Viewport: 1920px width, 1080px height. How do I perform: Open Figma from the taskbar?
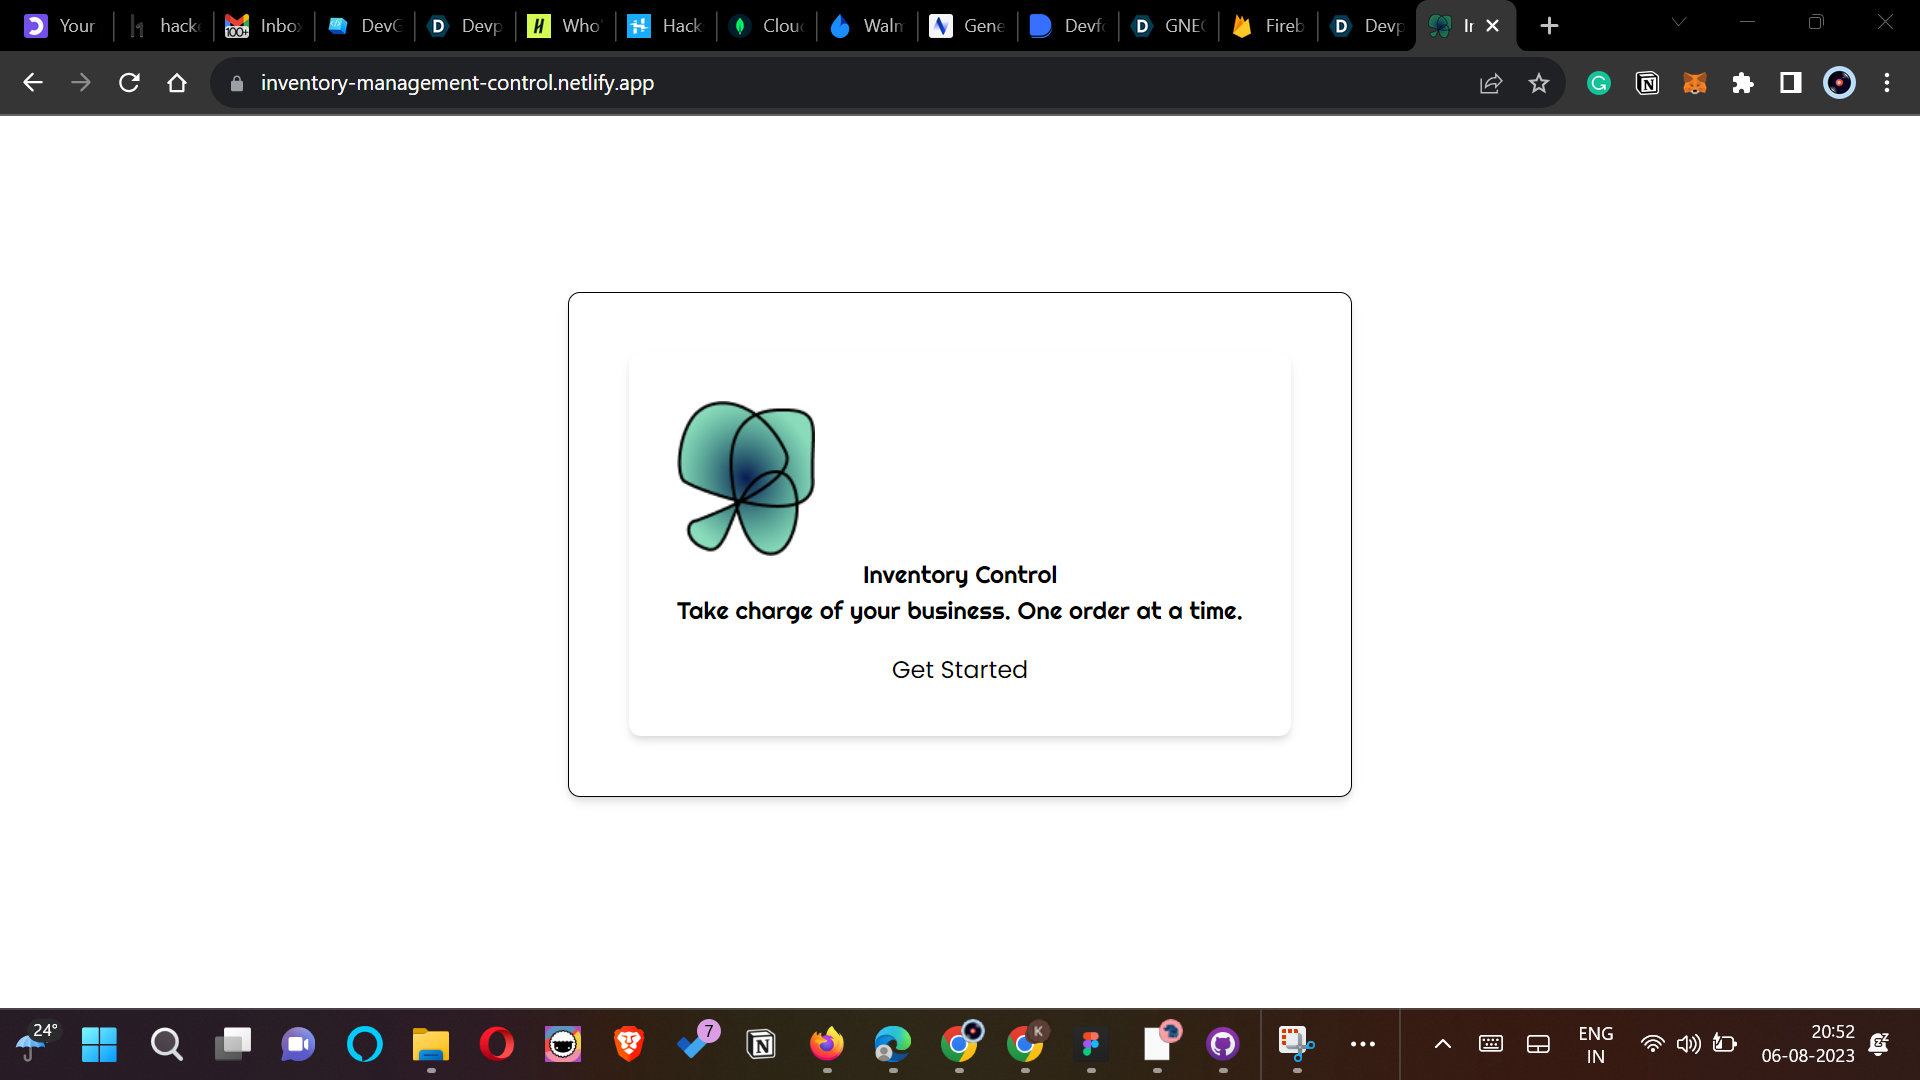[1091, 1045]
